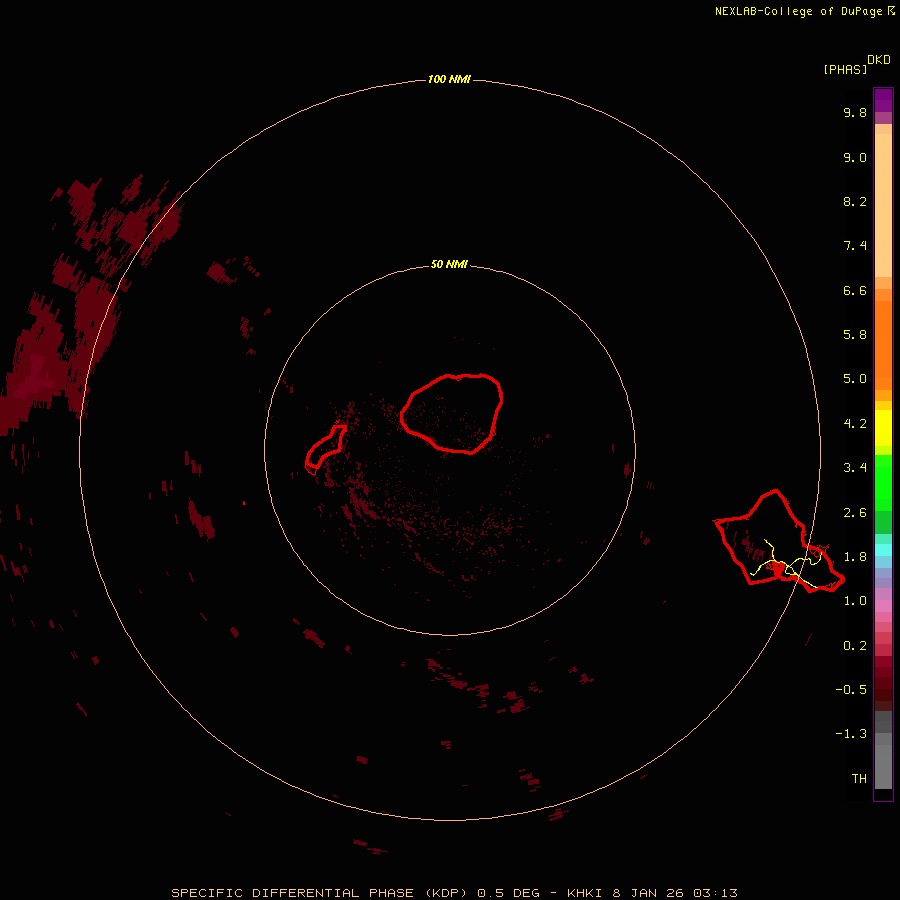Click the 9.0 scale value

tap(855, 157)
